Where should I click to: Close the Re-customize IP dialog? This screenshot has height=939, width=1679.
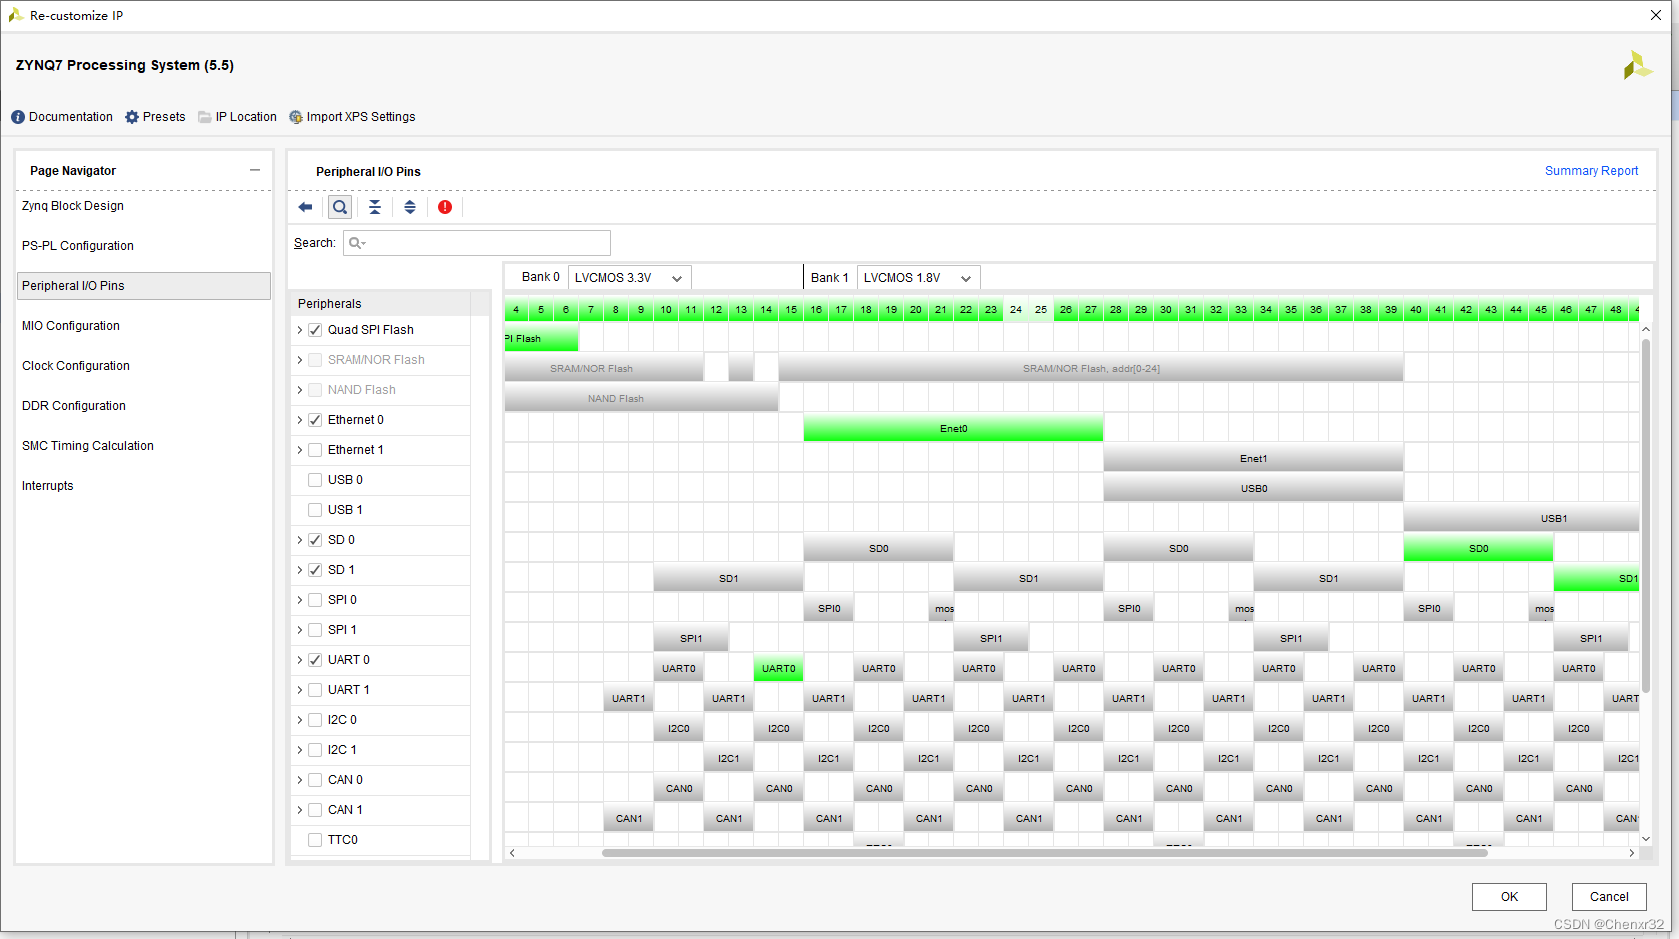(1656, 15)
